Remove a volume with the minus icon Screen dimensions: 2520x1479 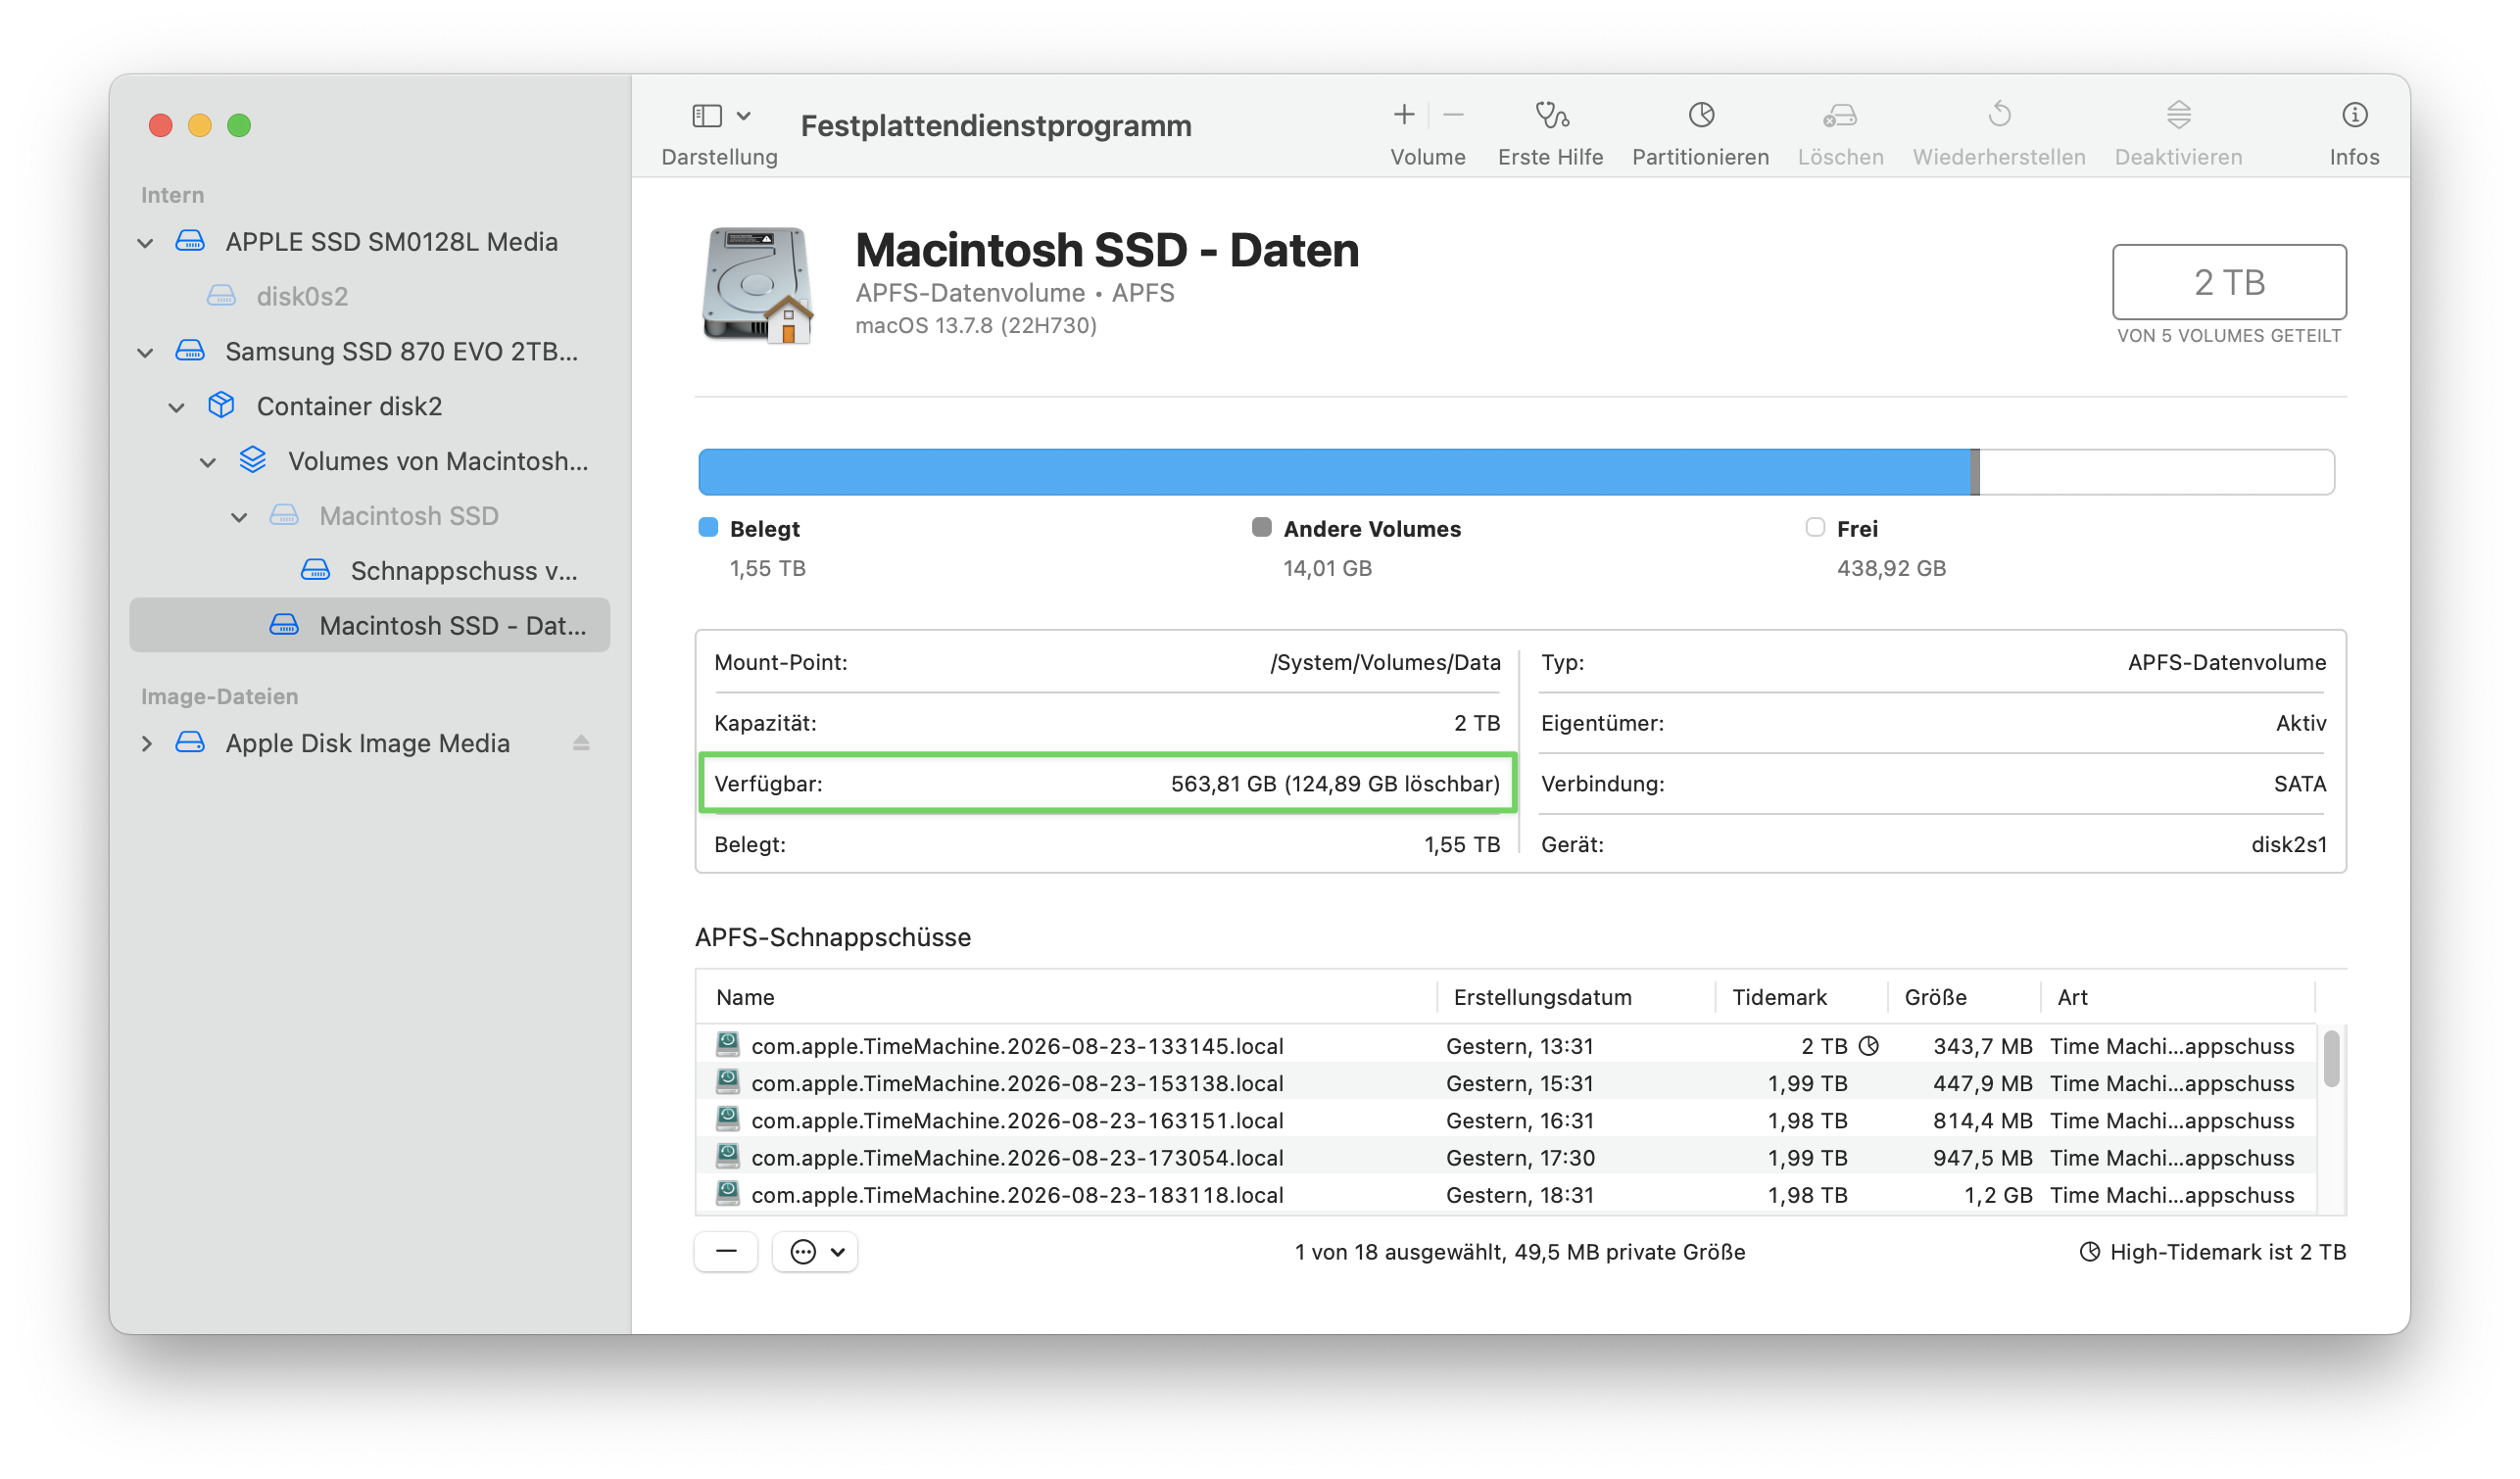[1454, 115]
